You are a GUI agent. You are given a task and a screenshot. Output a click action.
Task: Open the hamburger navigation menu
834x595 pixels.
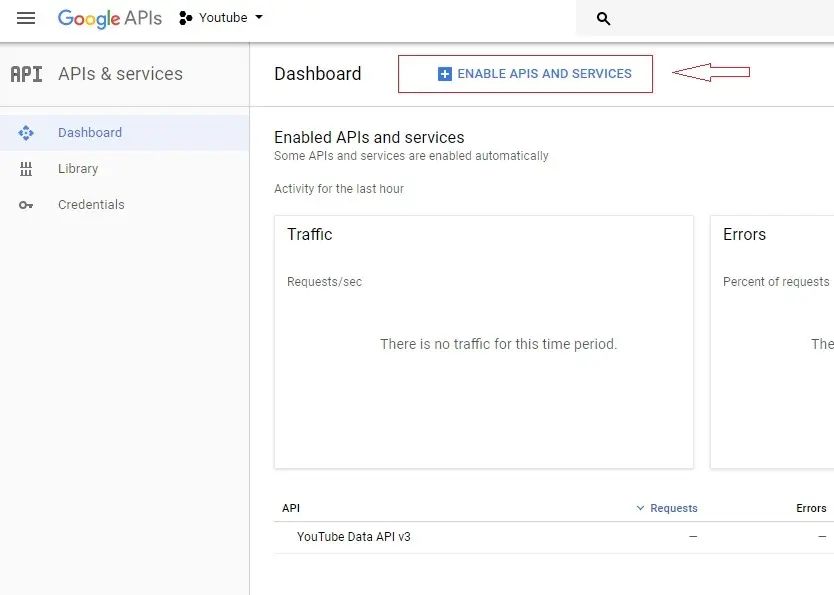pos(26,18)
